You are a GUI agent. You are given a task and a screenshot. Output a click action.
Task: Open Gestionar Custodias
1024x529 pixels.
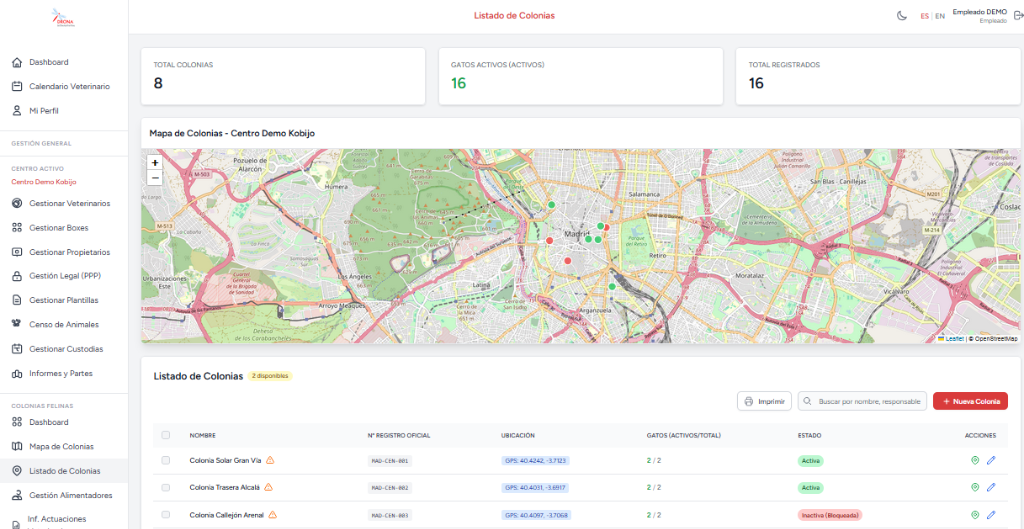[63, 349]
